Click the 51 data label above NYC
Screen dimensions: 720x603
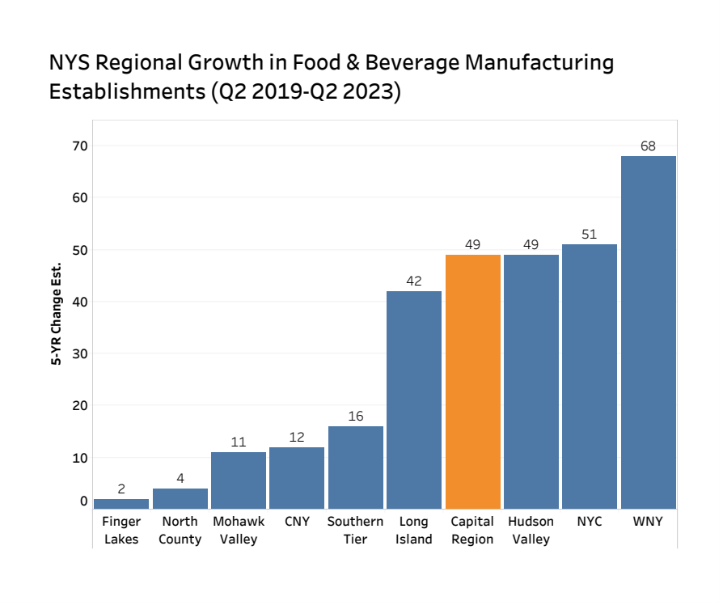click(x=589, y=235)
